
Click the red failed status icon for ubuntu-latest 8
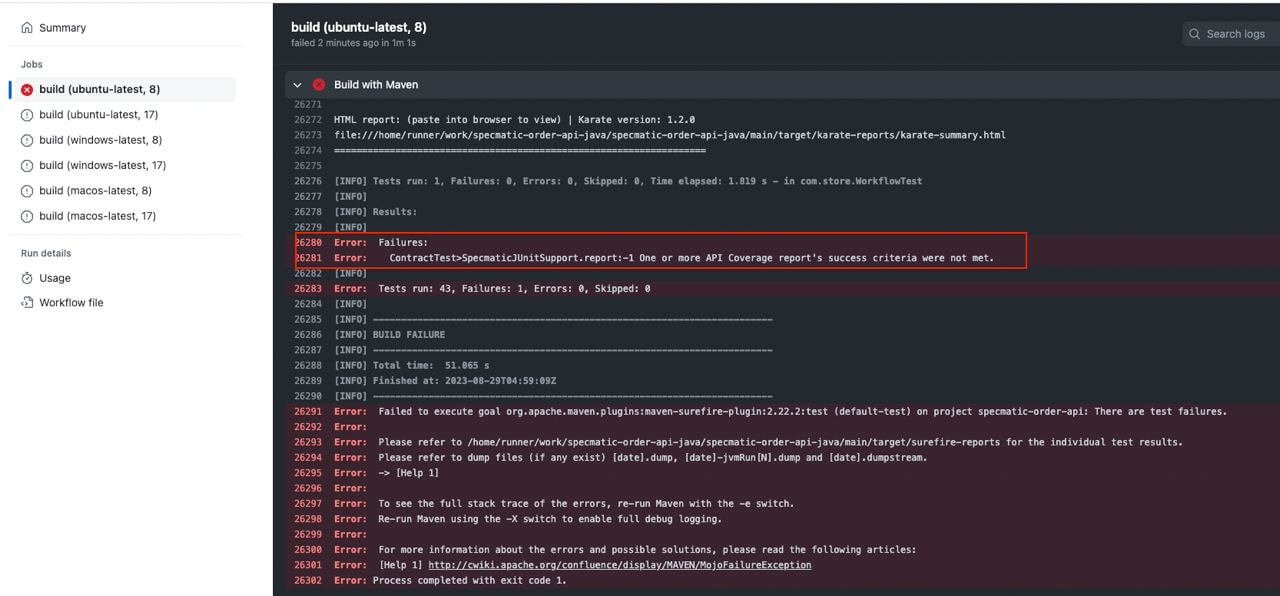[27, 89]
